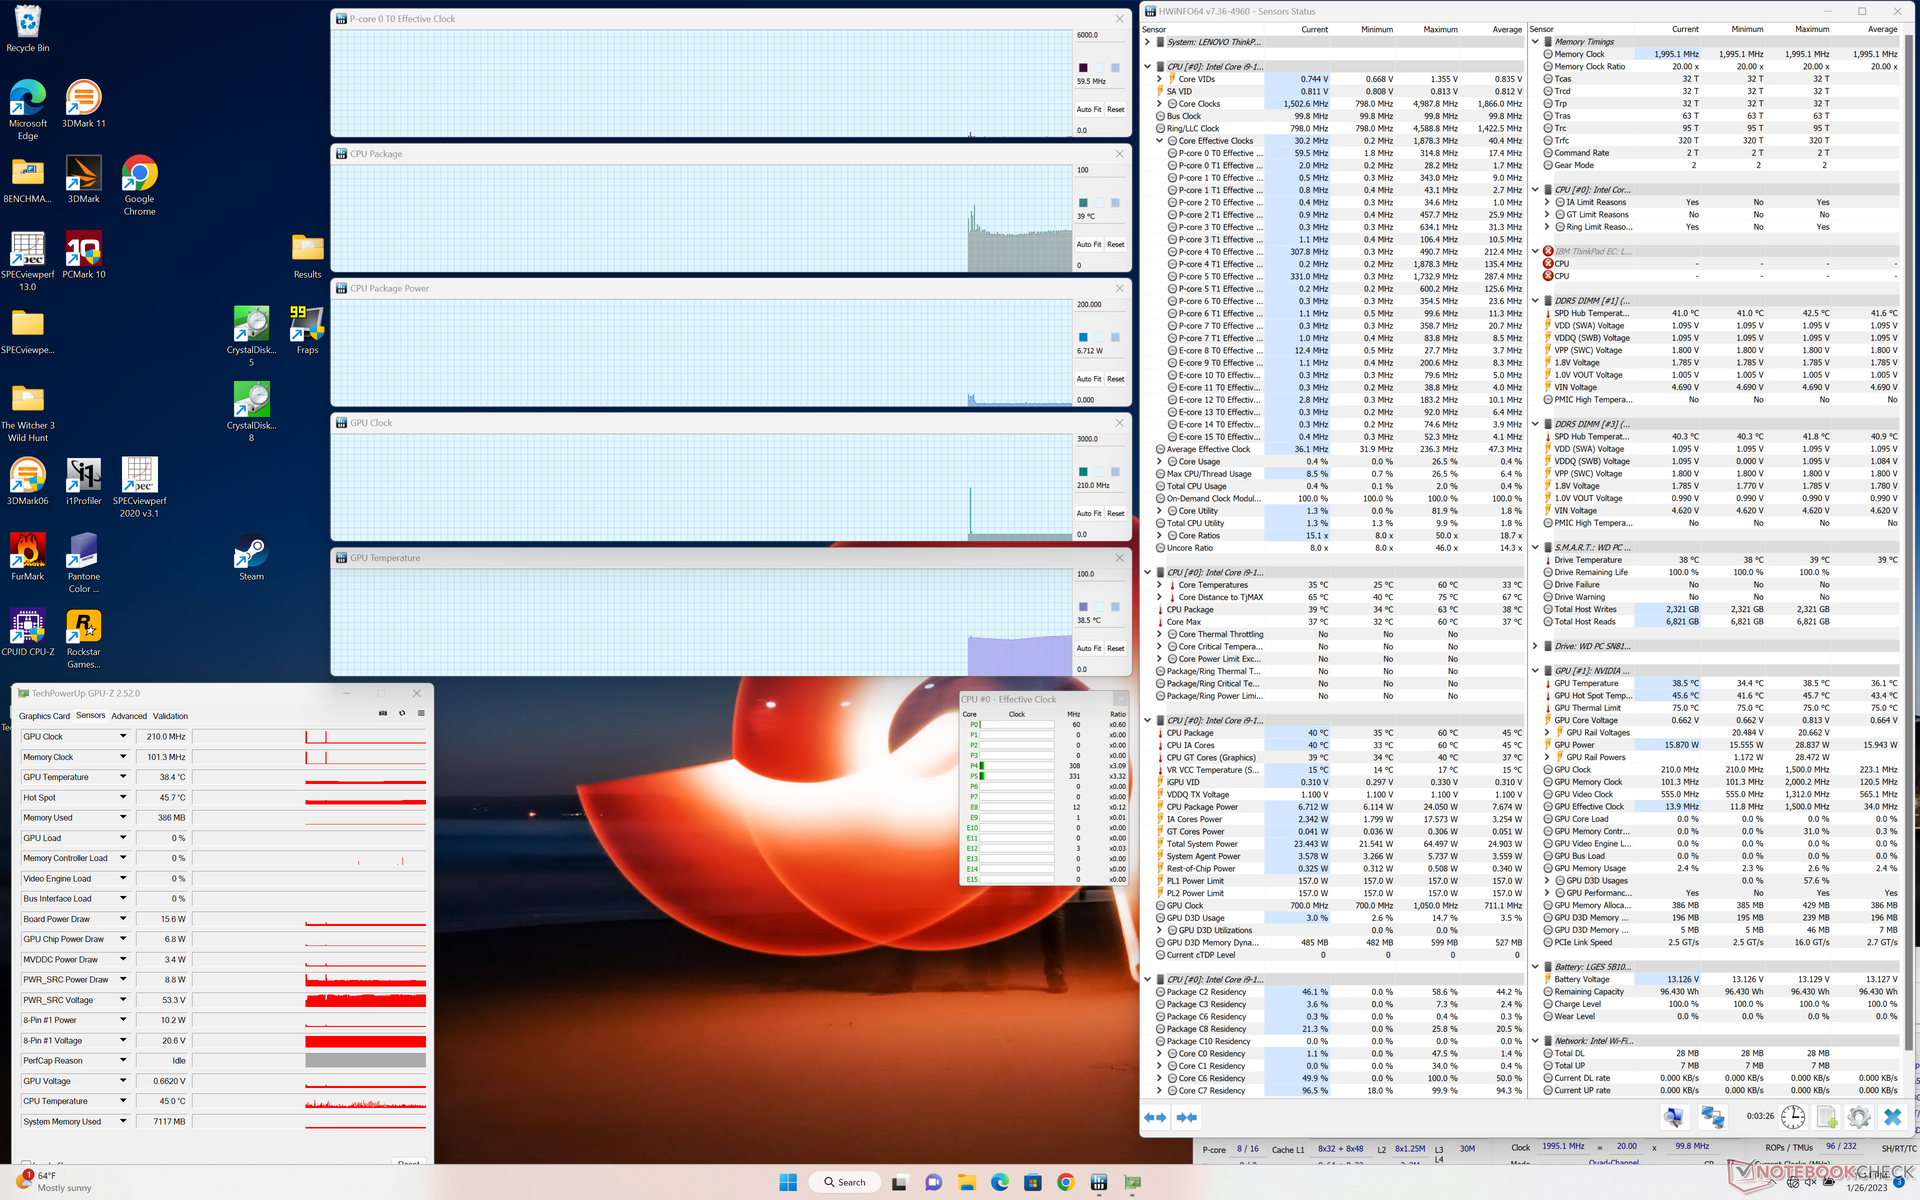Pick lavender line color in GPU Temperature graph
1920x1200 pixels.
click(x=1083, y=607)
